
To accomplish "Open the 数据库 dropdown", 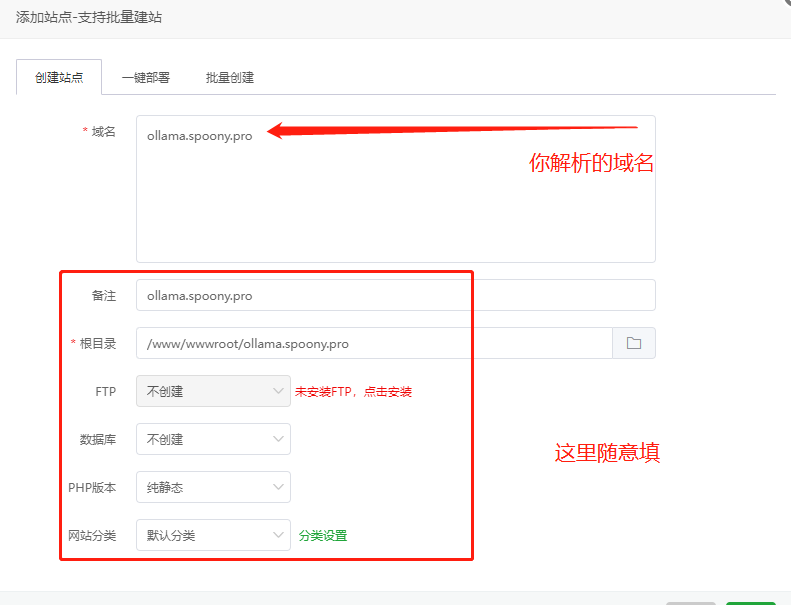I will coord(213,439).
